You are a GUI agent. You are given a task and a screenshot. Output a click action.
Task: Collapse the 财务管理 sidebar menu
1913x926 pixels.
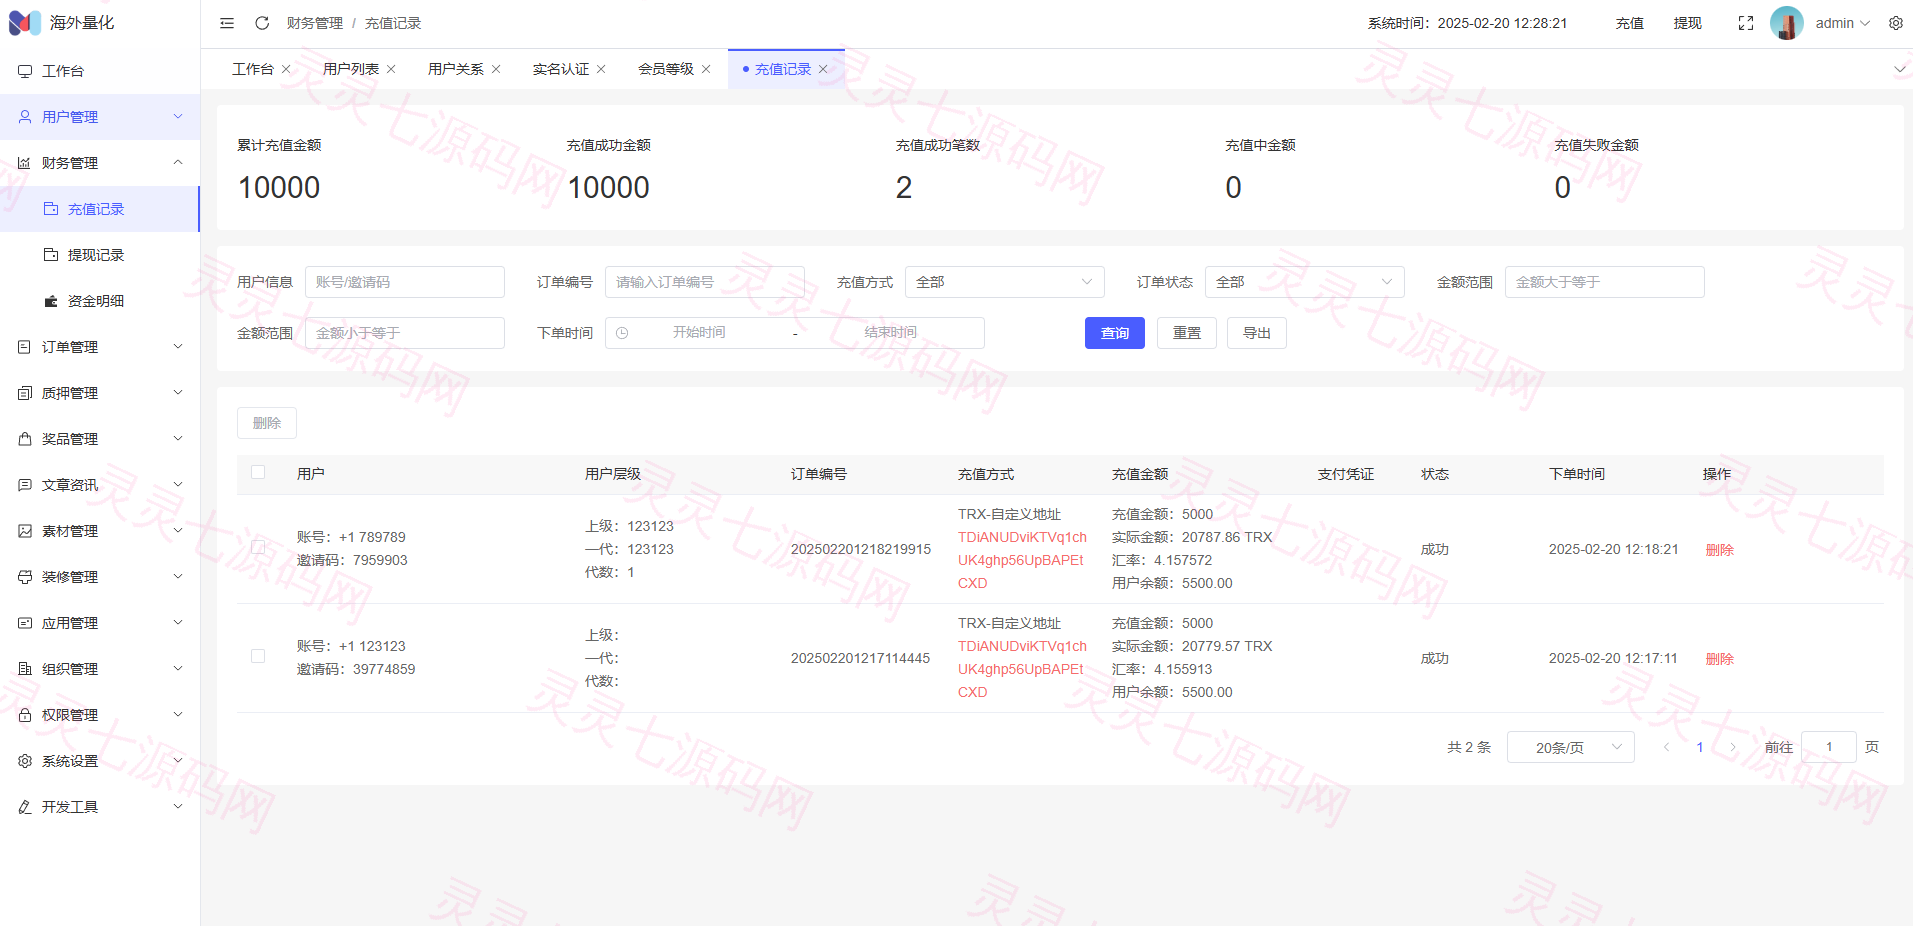pyautogui.click(x=100, y=163)
